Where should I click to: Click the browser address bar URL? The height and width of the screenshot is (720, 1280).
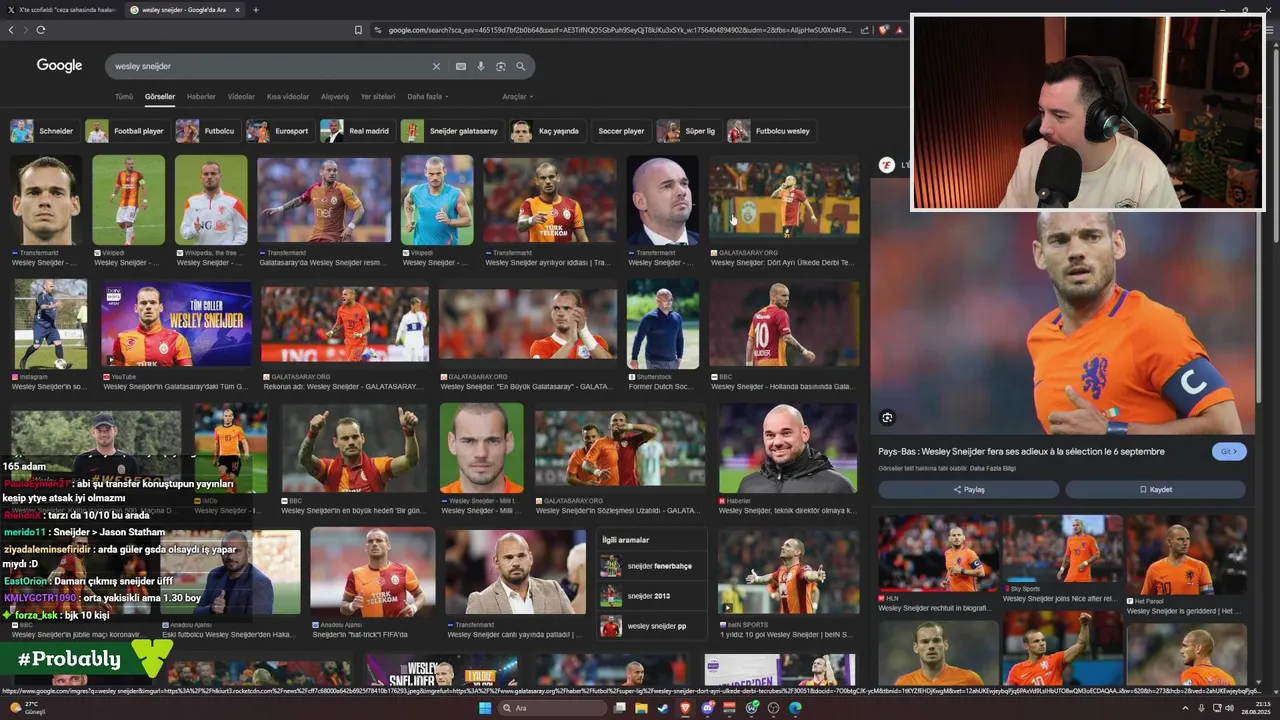pyautogui.click(x=620, y=30)
